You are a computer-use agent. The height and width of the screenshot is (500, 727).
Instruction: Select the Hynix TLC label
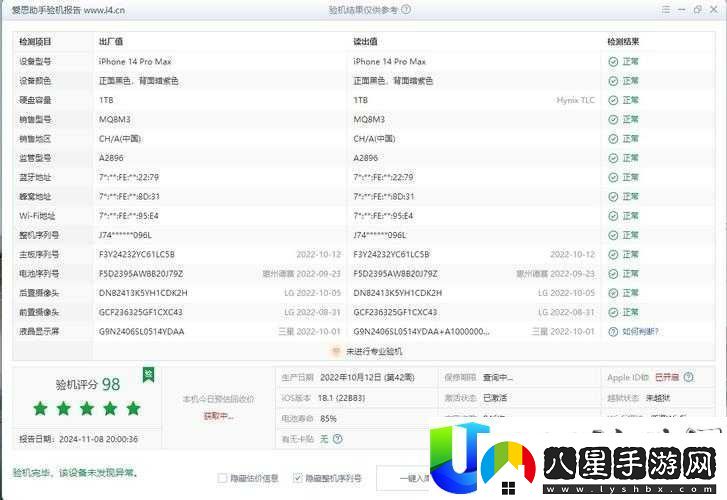[x=575, y=100]
